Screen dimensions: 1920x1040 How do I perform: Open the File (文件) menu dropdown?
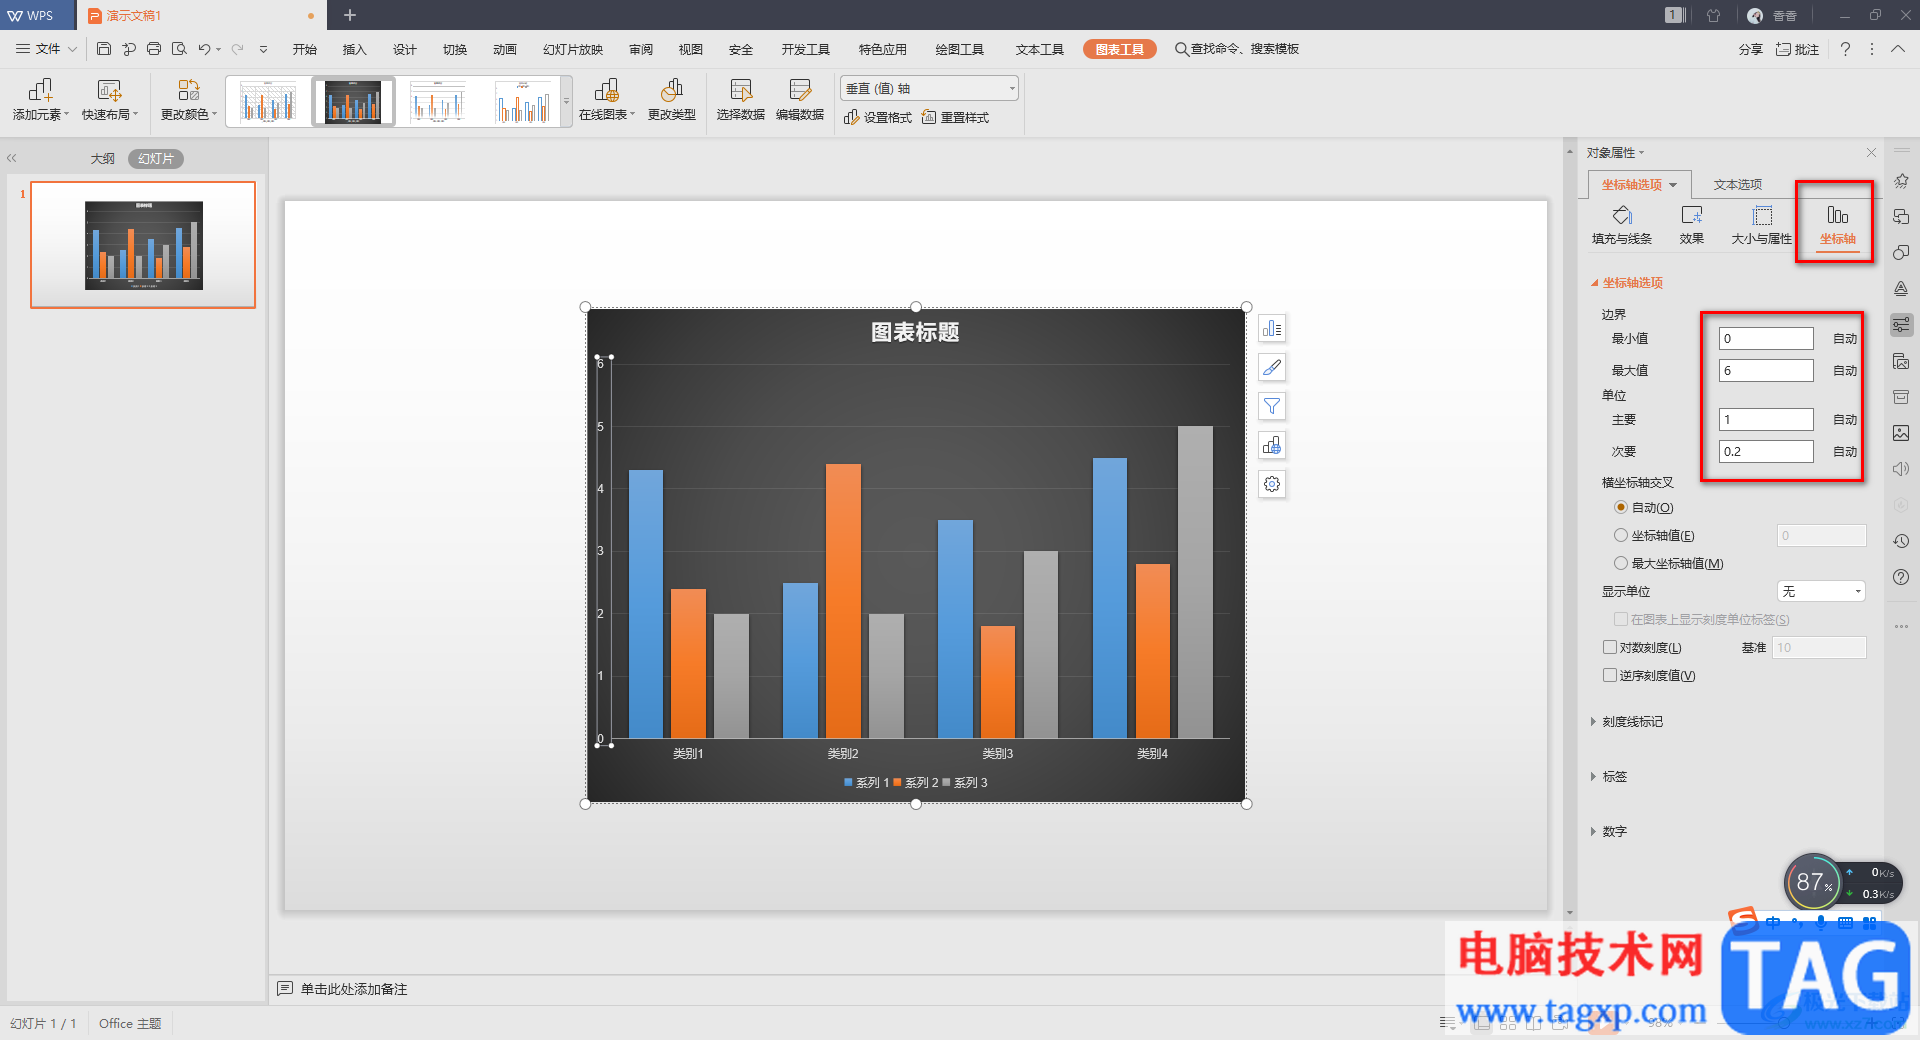pos(46,49)
